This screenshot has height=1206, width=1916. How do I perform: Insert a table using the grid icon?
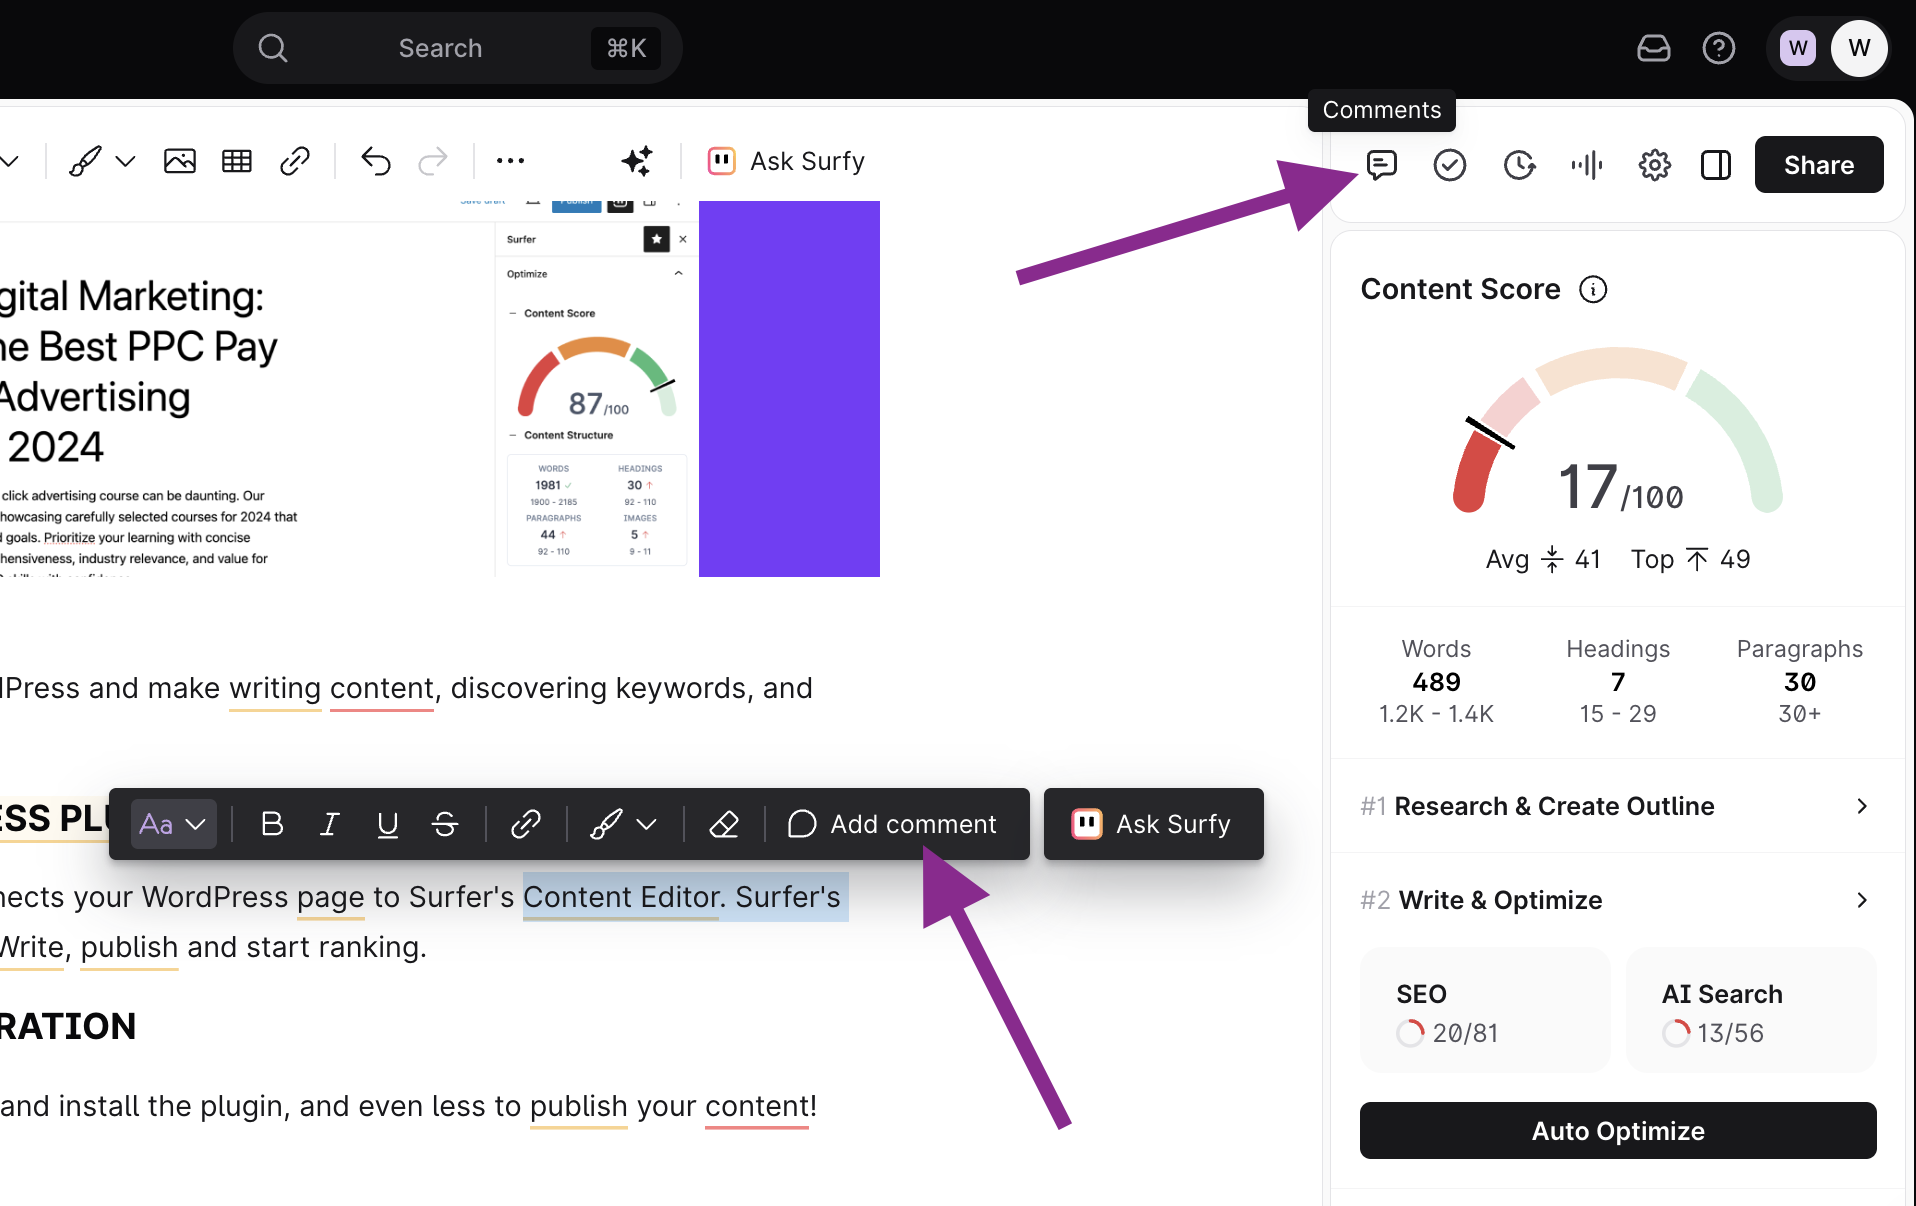(x=237, y=161)
